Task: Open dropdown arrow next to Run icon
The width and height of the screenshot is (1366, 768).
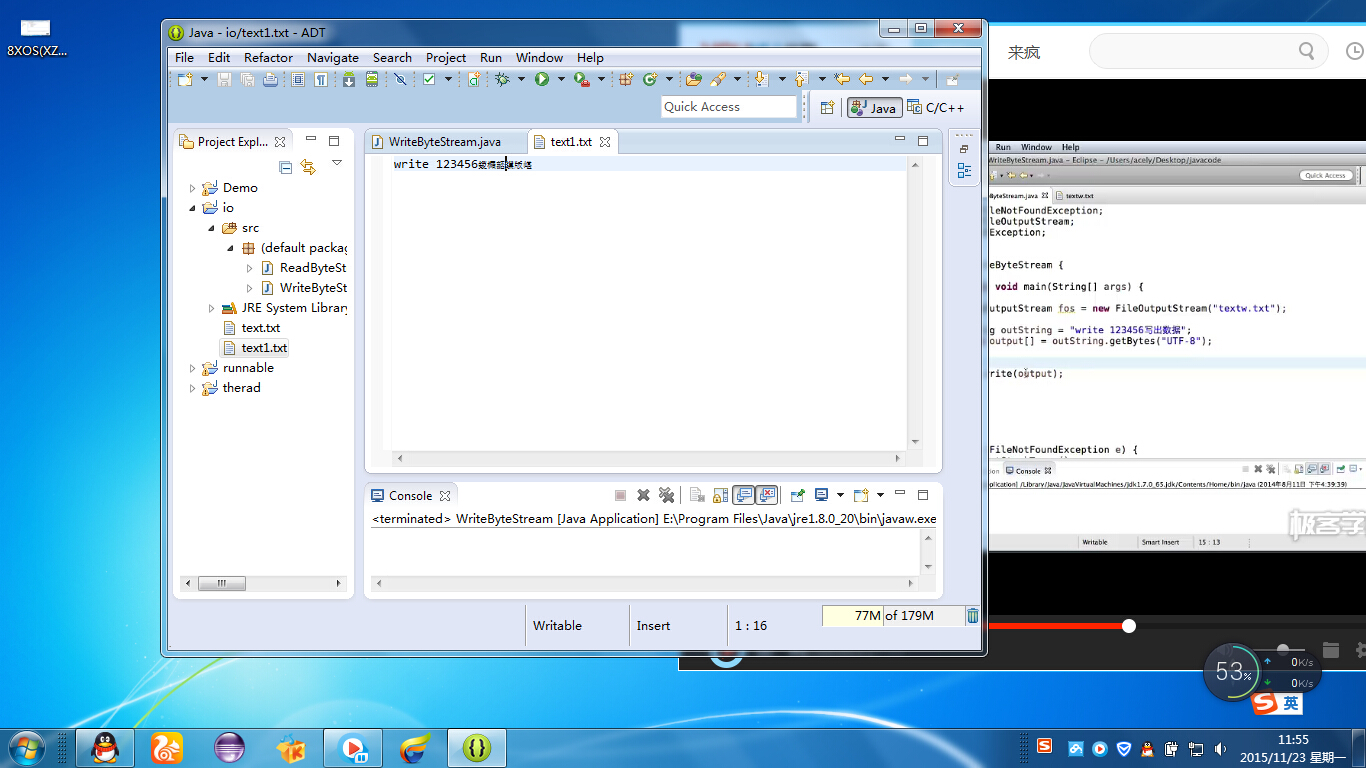Action: pyautogui.click(x=561, y=79)
